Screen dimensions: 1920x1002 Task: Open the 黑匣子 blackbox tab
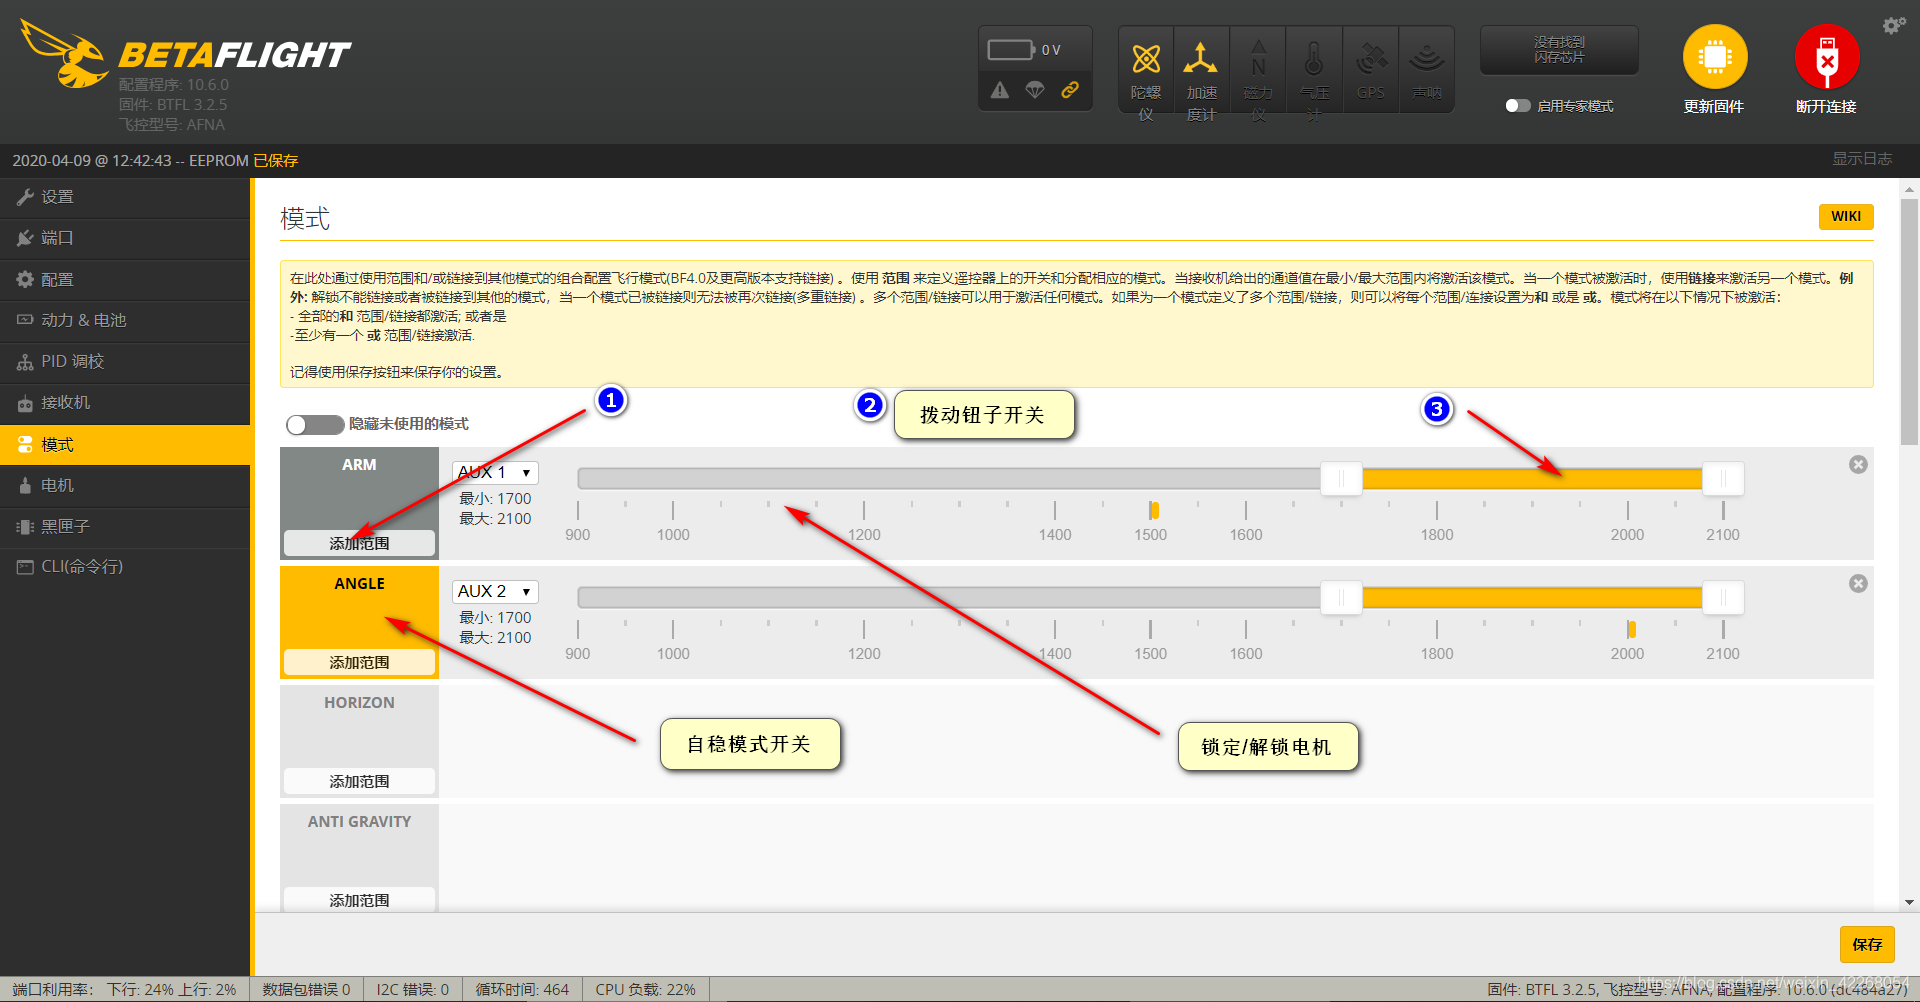tap(125, 526)
